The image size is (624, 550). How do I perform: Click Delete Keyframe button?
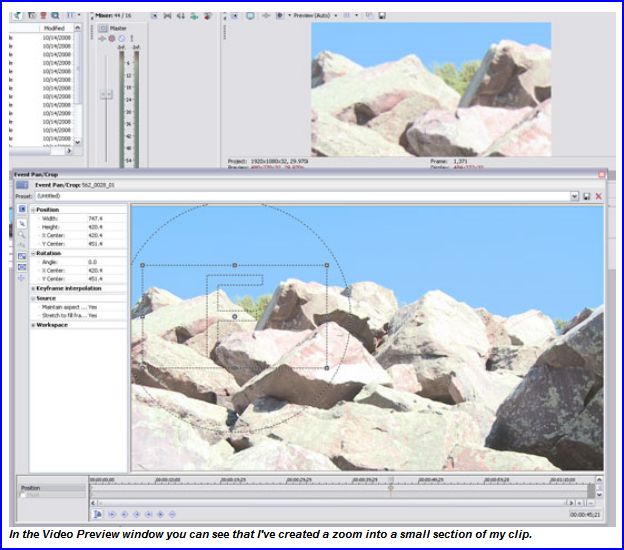point(172,515)
